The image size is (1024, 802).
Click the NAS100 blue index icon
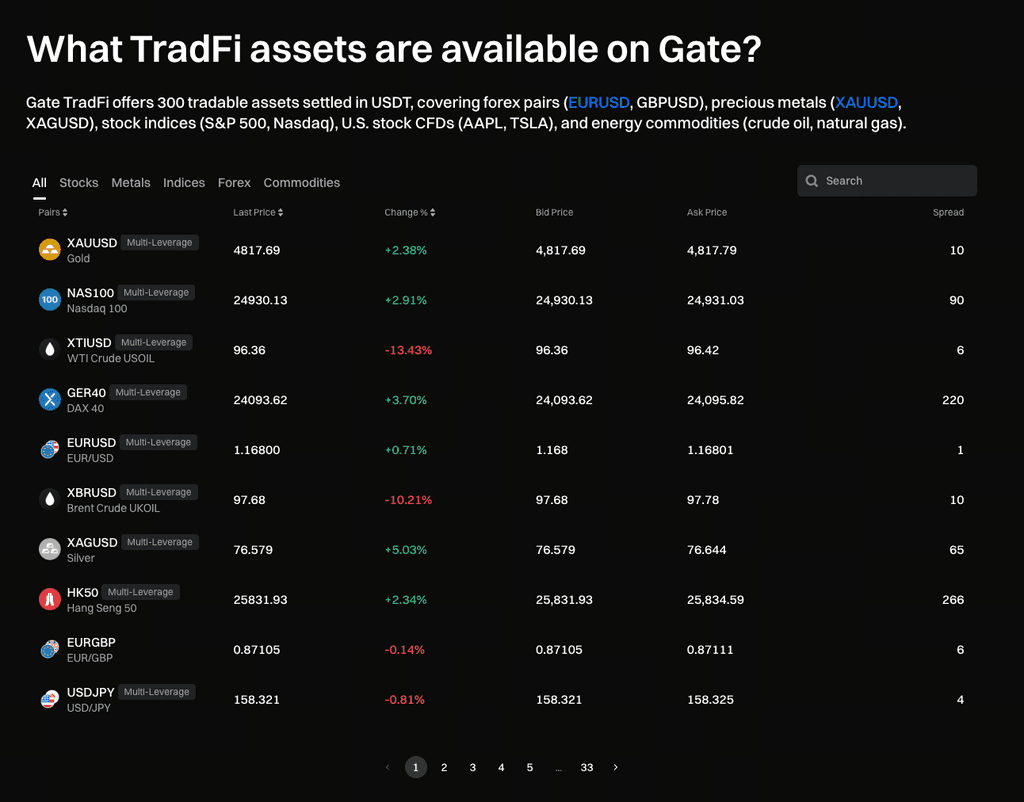tap(49, 300)
